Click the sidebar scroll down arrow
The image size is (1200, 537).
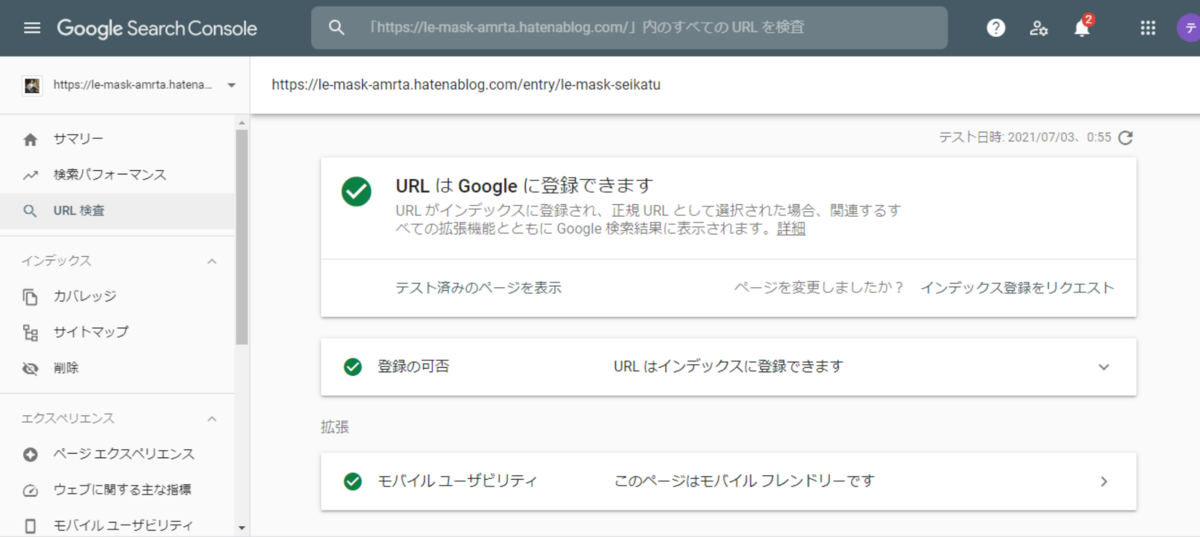coord(241,527)
